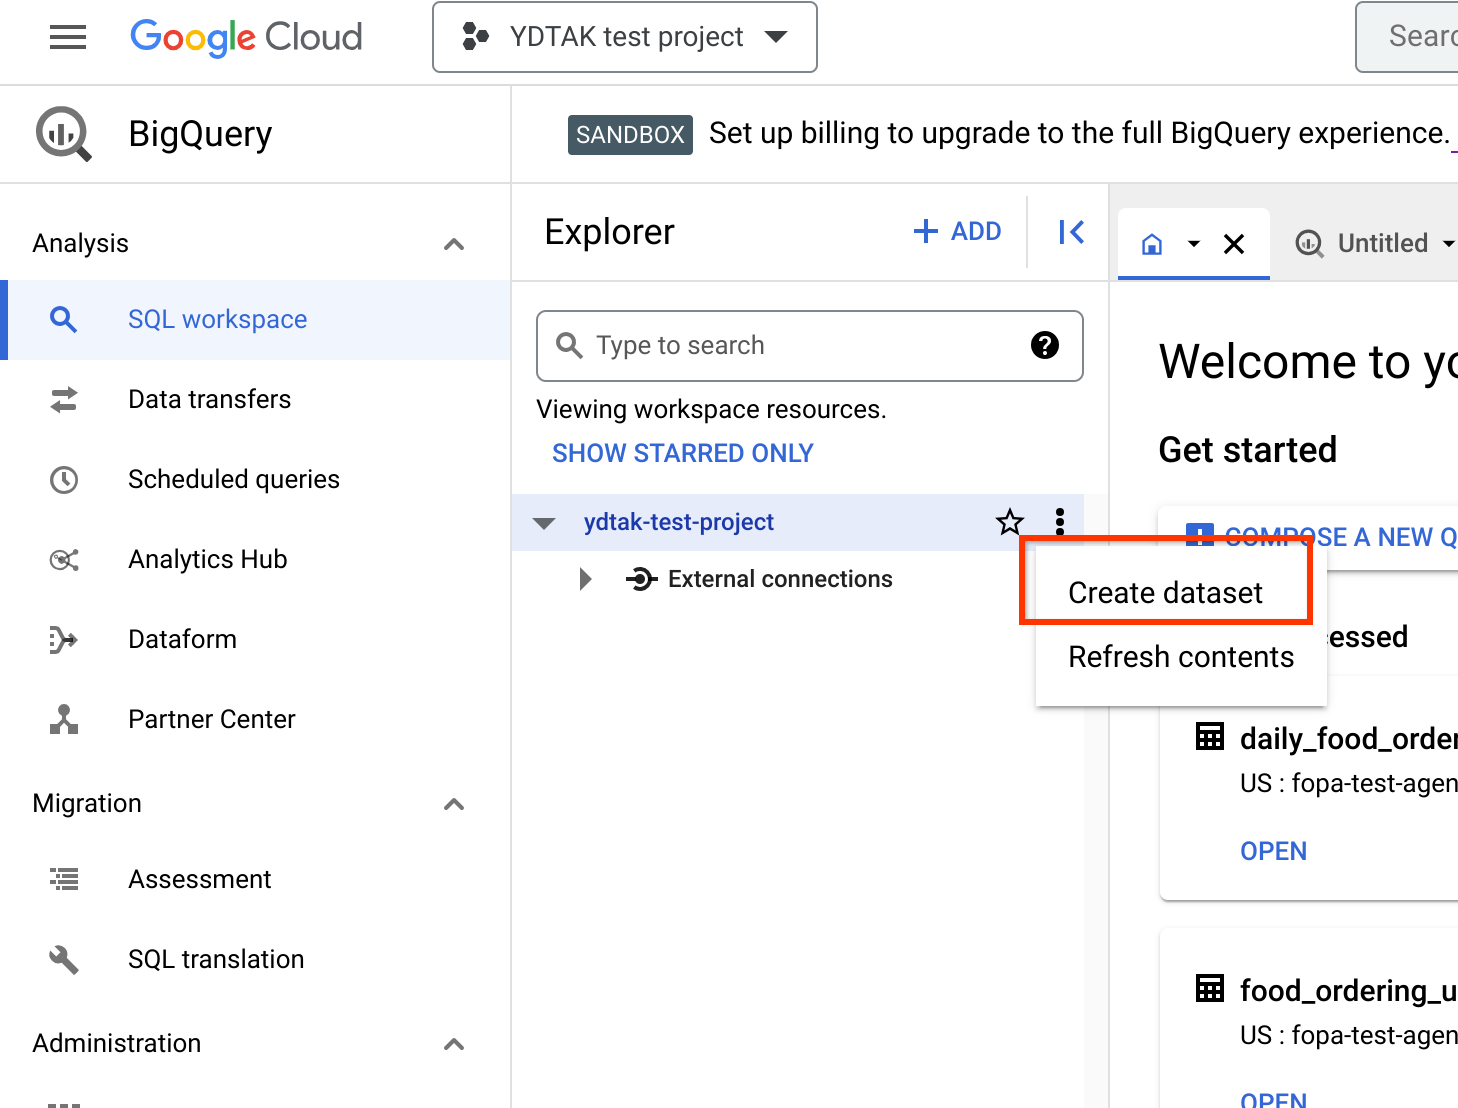This screenshot has width=1458, height=1108.
Task: Click the Google Cloud logo
Action: pyautogui.click(x=246, y=38)
